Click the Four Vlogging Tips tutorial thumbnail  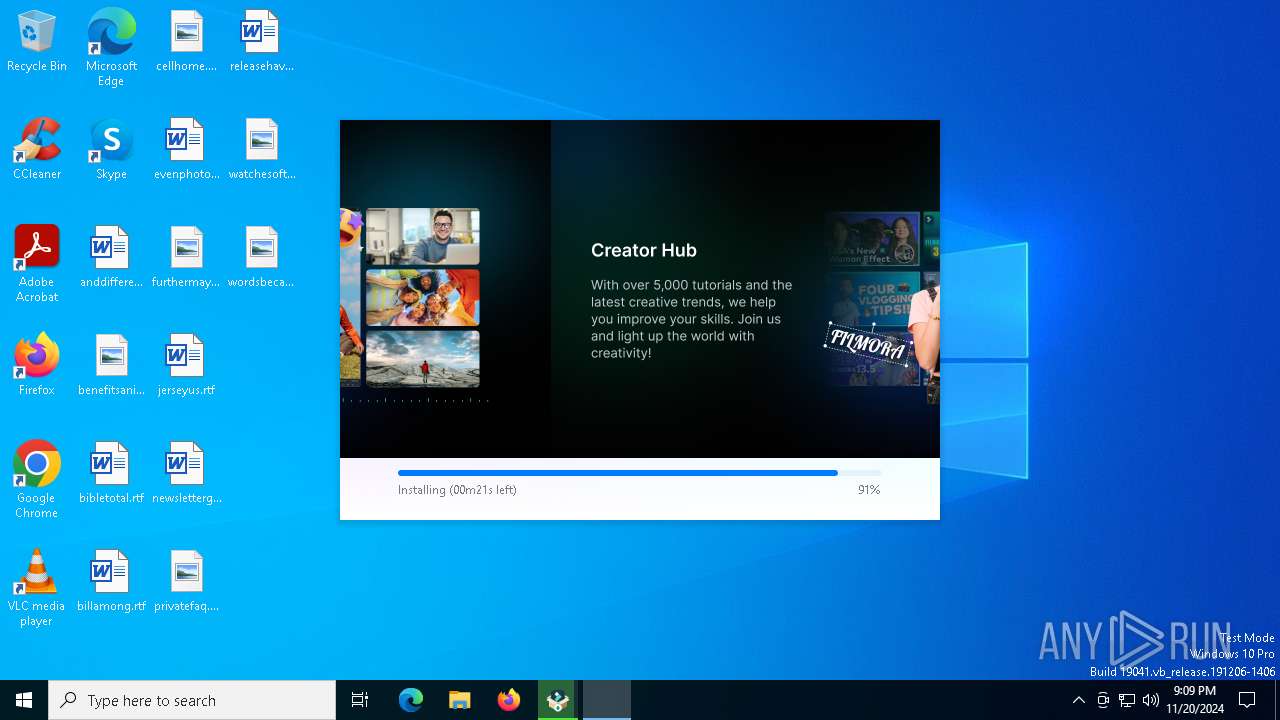tap(873, 299)
